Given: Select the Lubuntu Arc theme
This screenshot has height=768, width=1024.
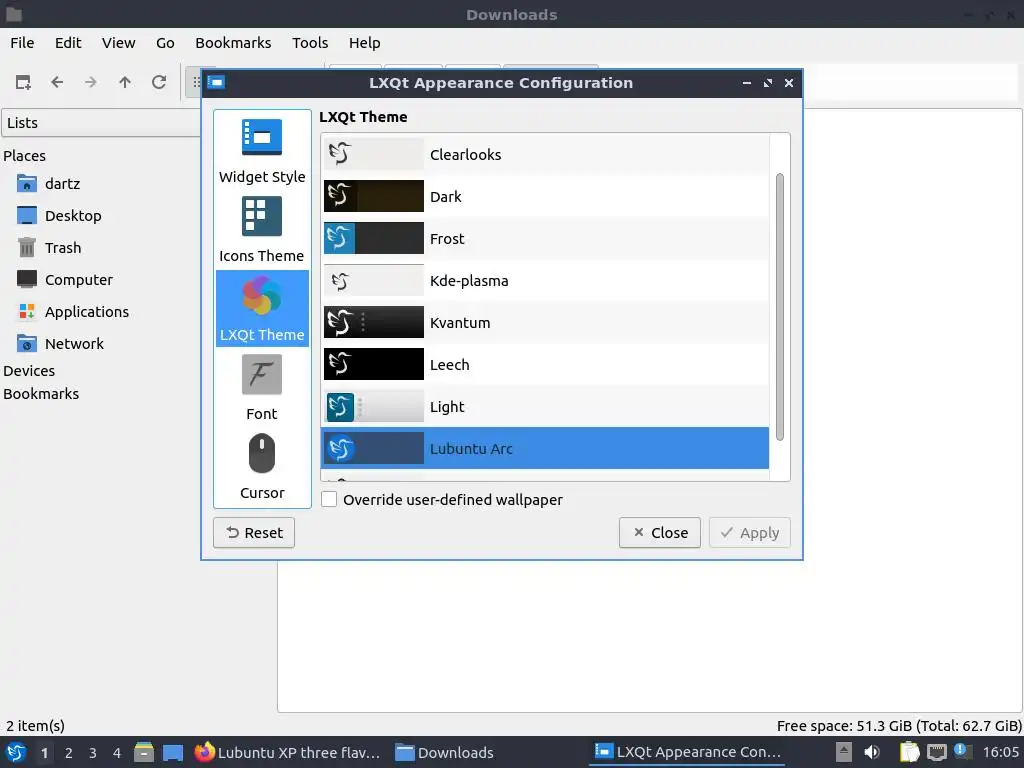Looking at the screenshot, I should click(545, 449).
